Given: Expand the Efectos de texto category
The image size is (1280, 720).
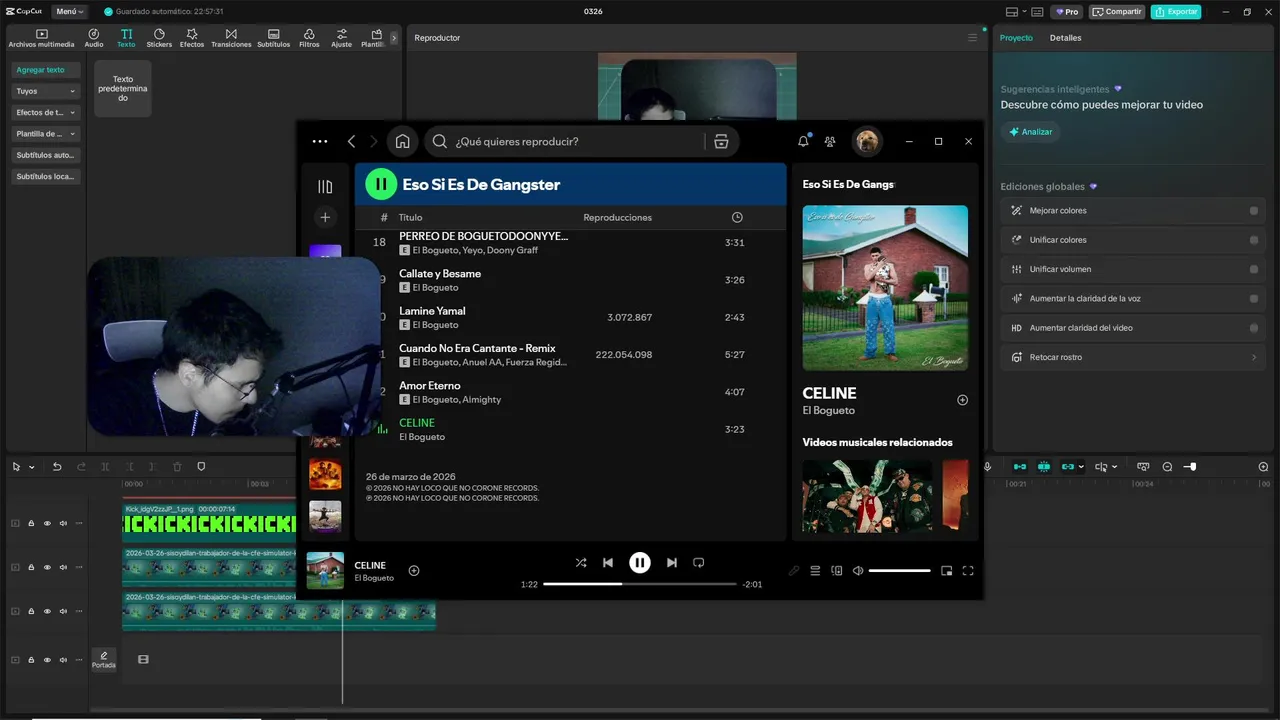Looking at the screenshot, I should 45,113.
